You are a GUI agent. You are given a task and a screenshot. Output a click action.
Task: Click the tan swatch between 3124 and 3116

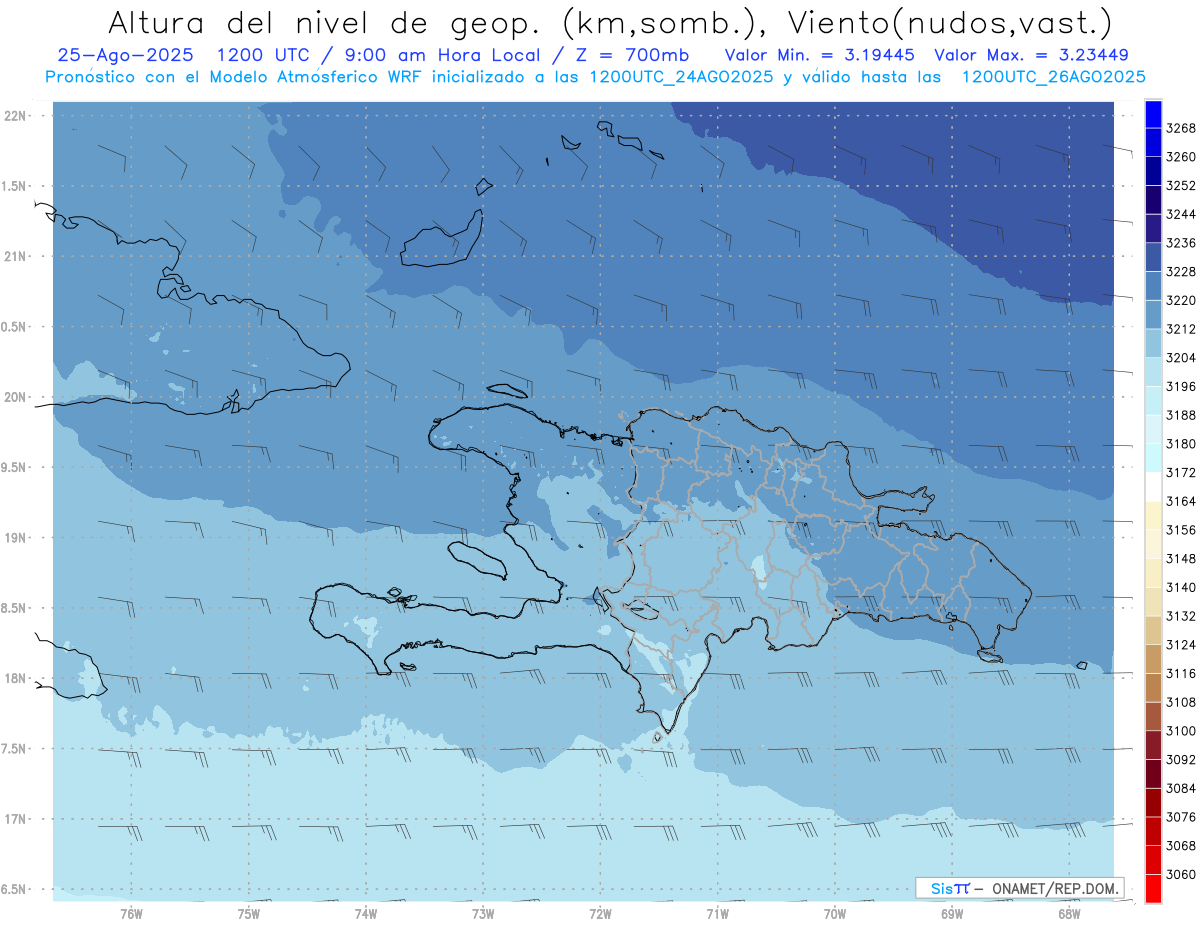(1152, 659)
